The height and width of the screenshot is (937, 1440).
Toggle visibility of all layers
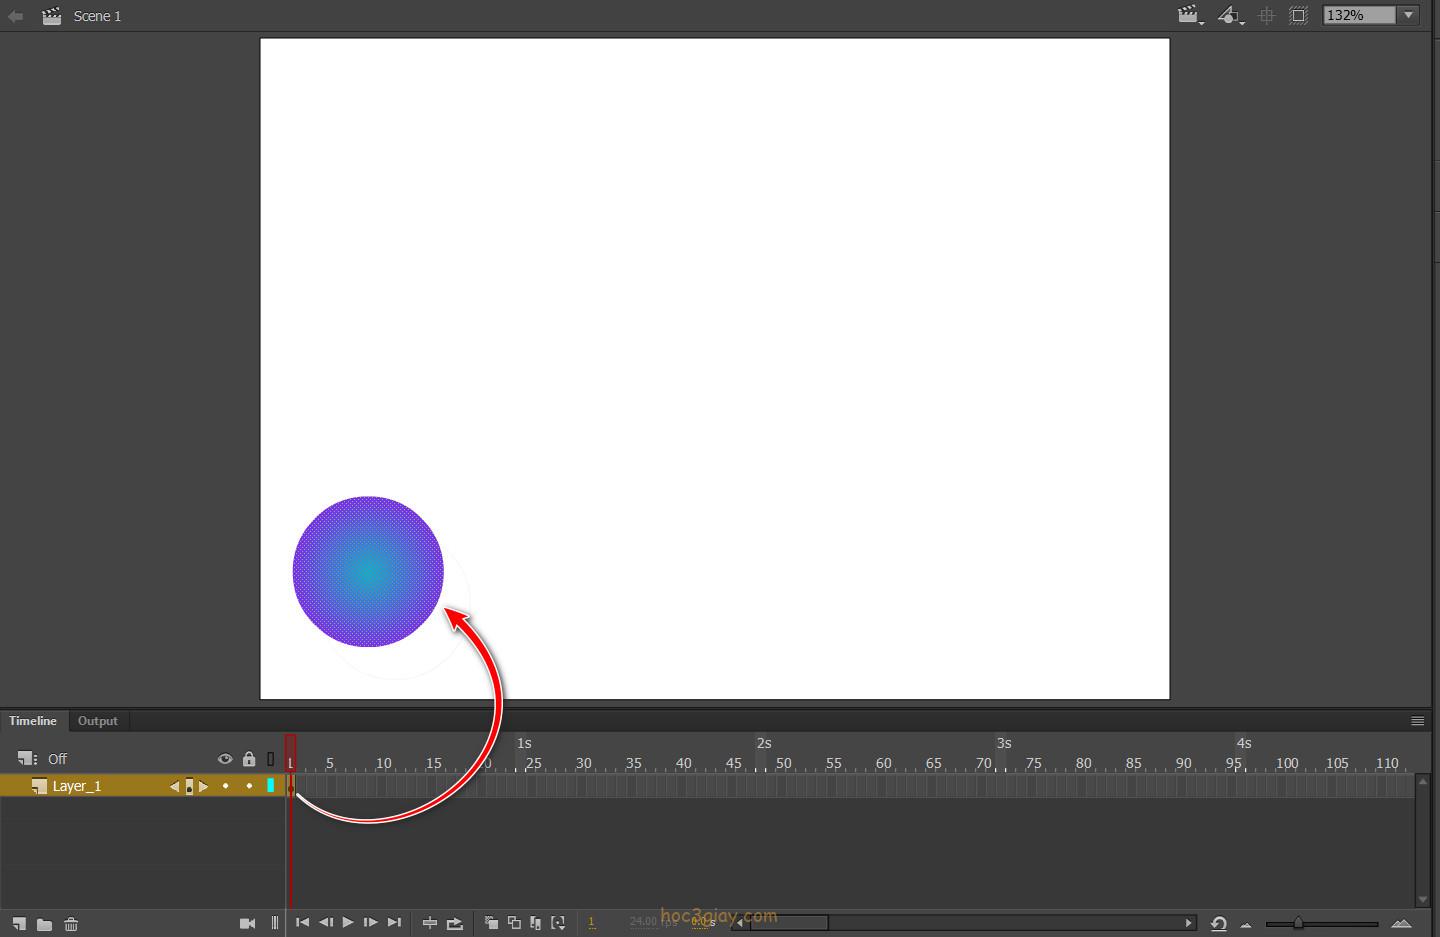click(225, 759)
